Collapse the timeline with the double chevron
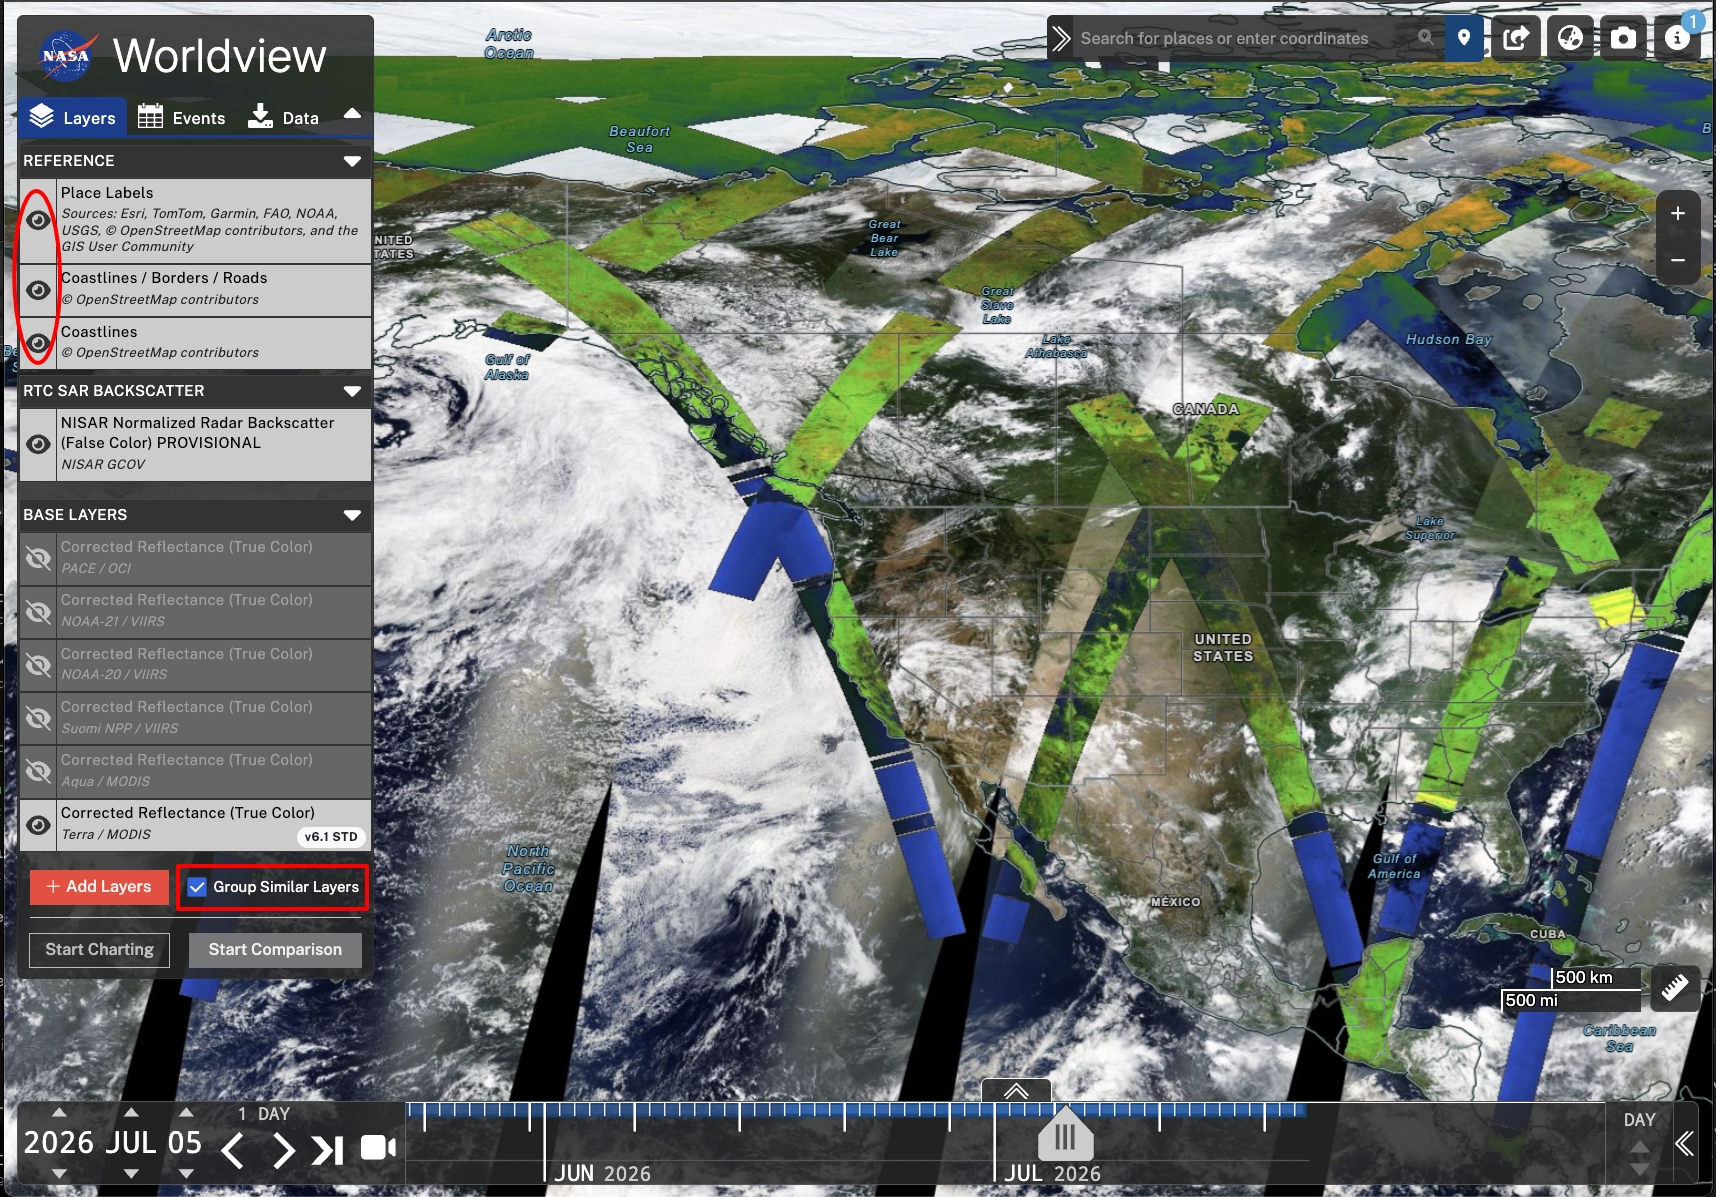Image resolution: width=1716 pixels, height=1197 pixels. [1685, 1144]
